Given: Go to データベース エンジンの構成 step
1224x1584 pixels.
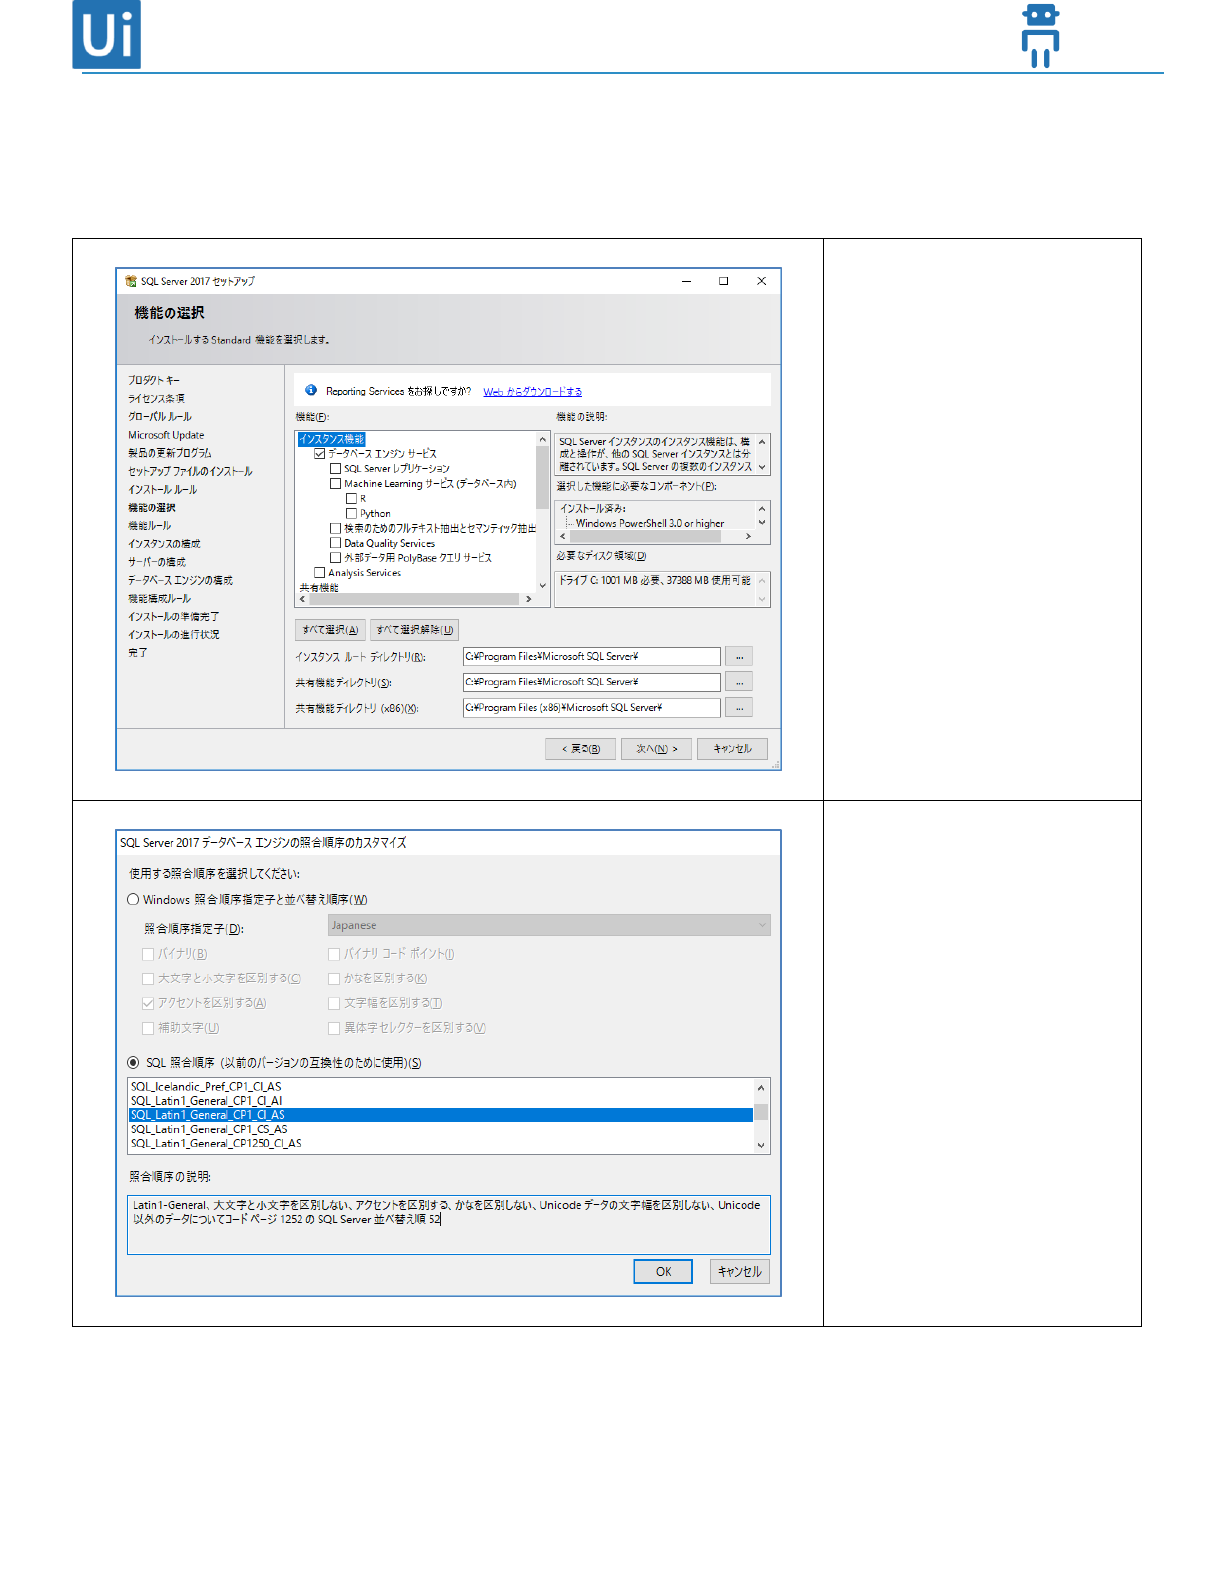Looking at the screenshot, I should pos(180,580).
